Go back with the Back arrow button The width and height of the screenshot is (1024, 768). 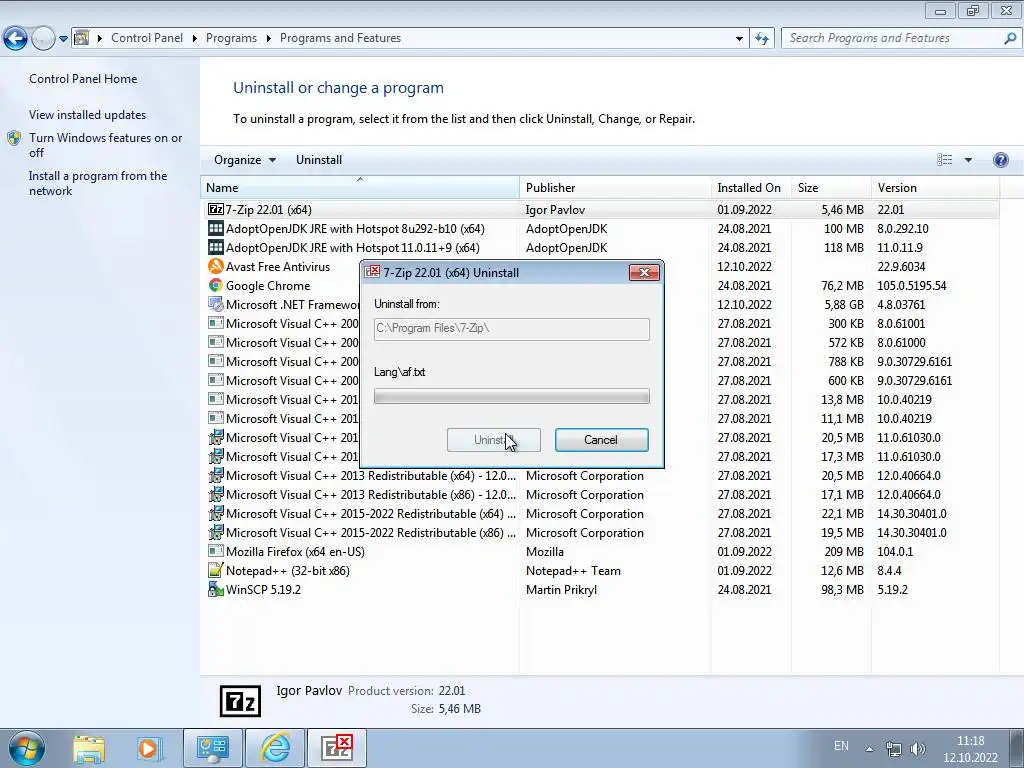[x=16, y=39]
